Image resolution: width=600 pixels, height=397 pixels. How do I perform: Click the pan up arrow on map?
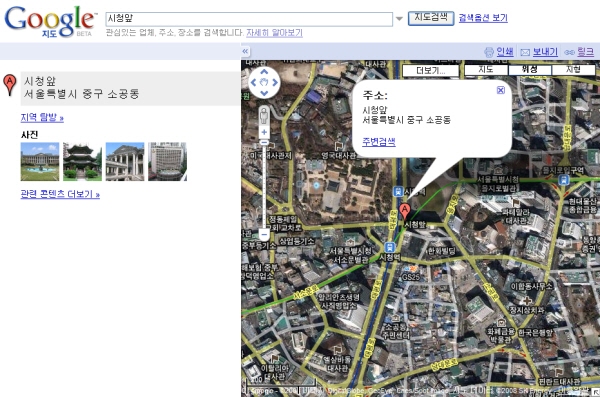click(264, 72)
